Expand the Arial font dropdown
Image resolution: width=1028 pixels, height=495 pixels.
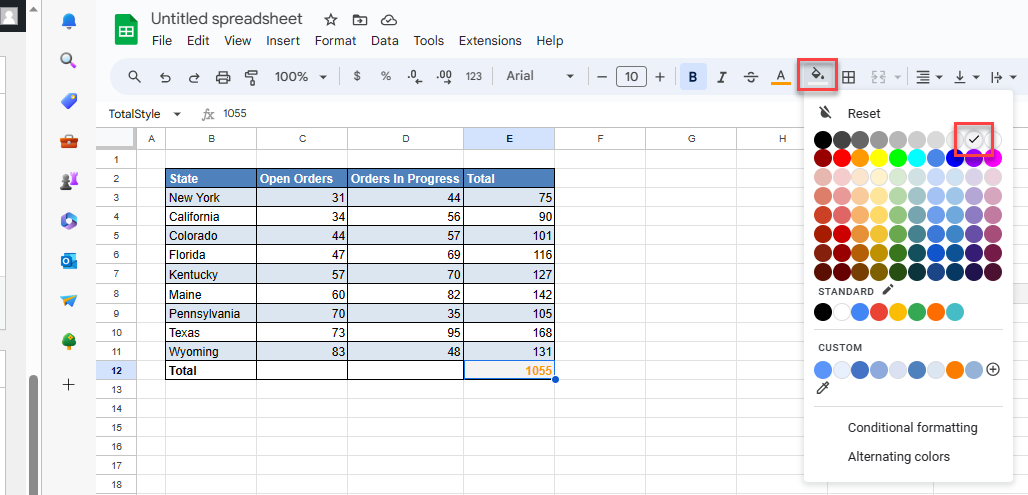click(540, 77)
